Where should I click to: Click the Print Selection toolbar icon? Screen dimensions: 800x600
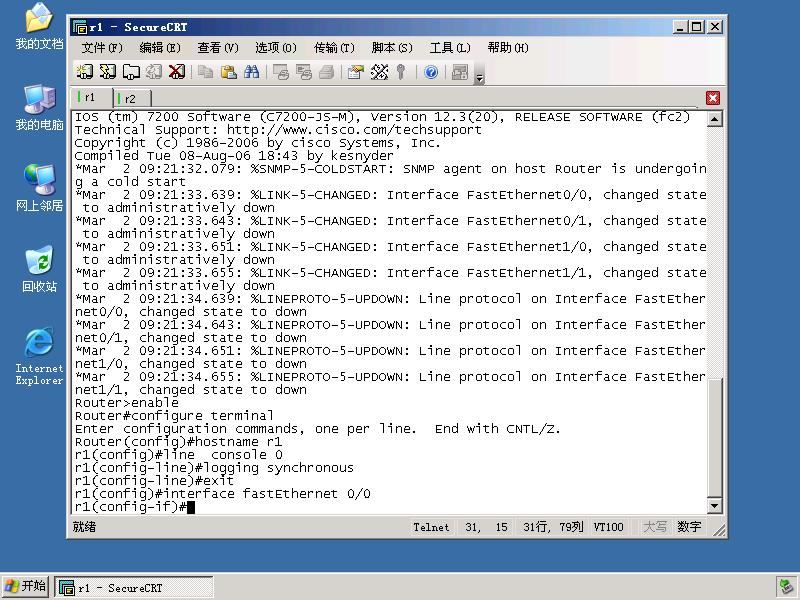[304, 72]
